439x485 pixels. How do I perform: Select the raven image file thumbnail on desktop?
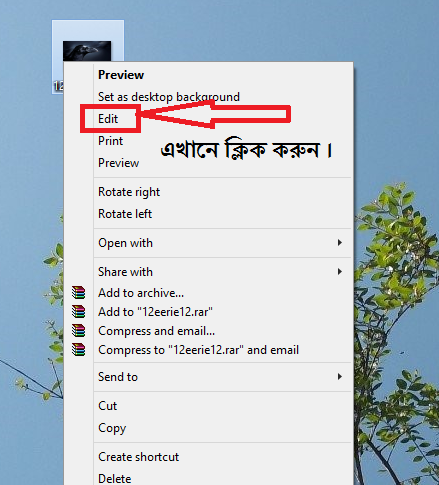click(x=87, y=51)
